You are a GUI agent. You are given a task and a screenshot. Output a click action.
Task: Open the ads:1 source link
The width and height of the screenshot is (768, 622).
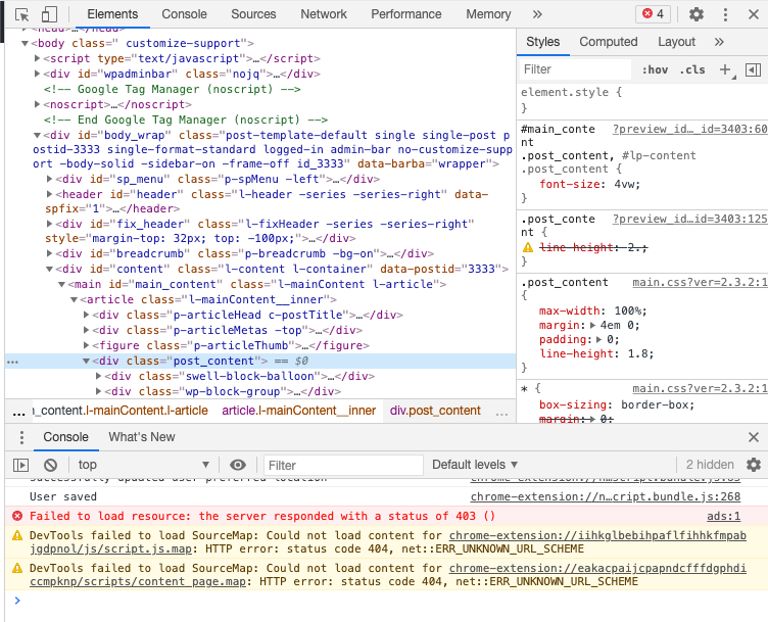coord(723,516)
